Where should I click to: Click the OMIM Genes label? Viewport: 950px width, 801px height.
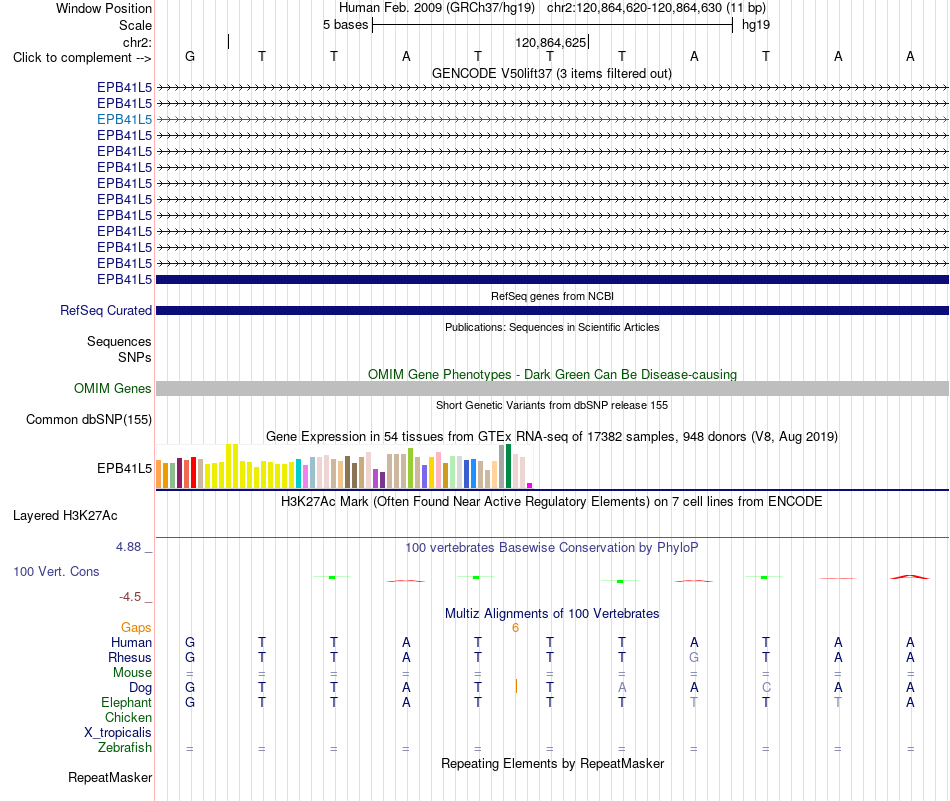click(x=112, y=388)
